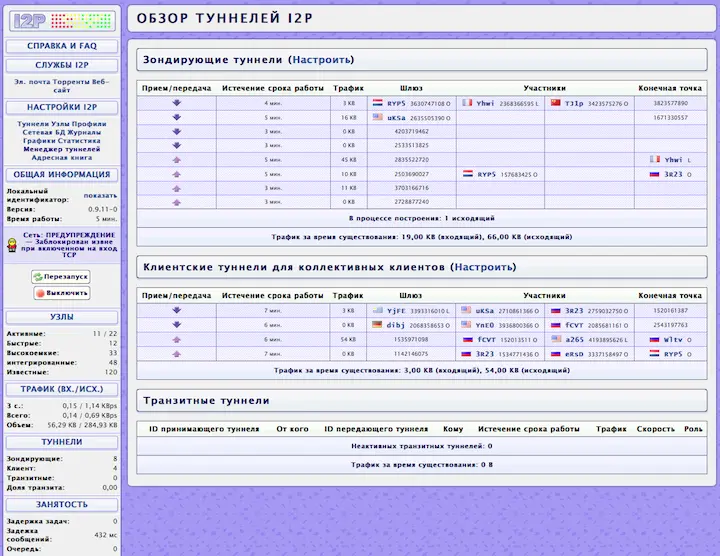This screenshot has width=720, height=556.
Task: Click the I2P logo in the sidebar
Action: (x=62, y=21)
